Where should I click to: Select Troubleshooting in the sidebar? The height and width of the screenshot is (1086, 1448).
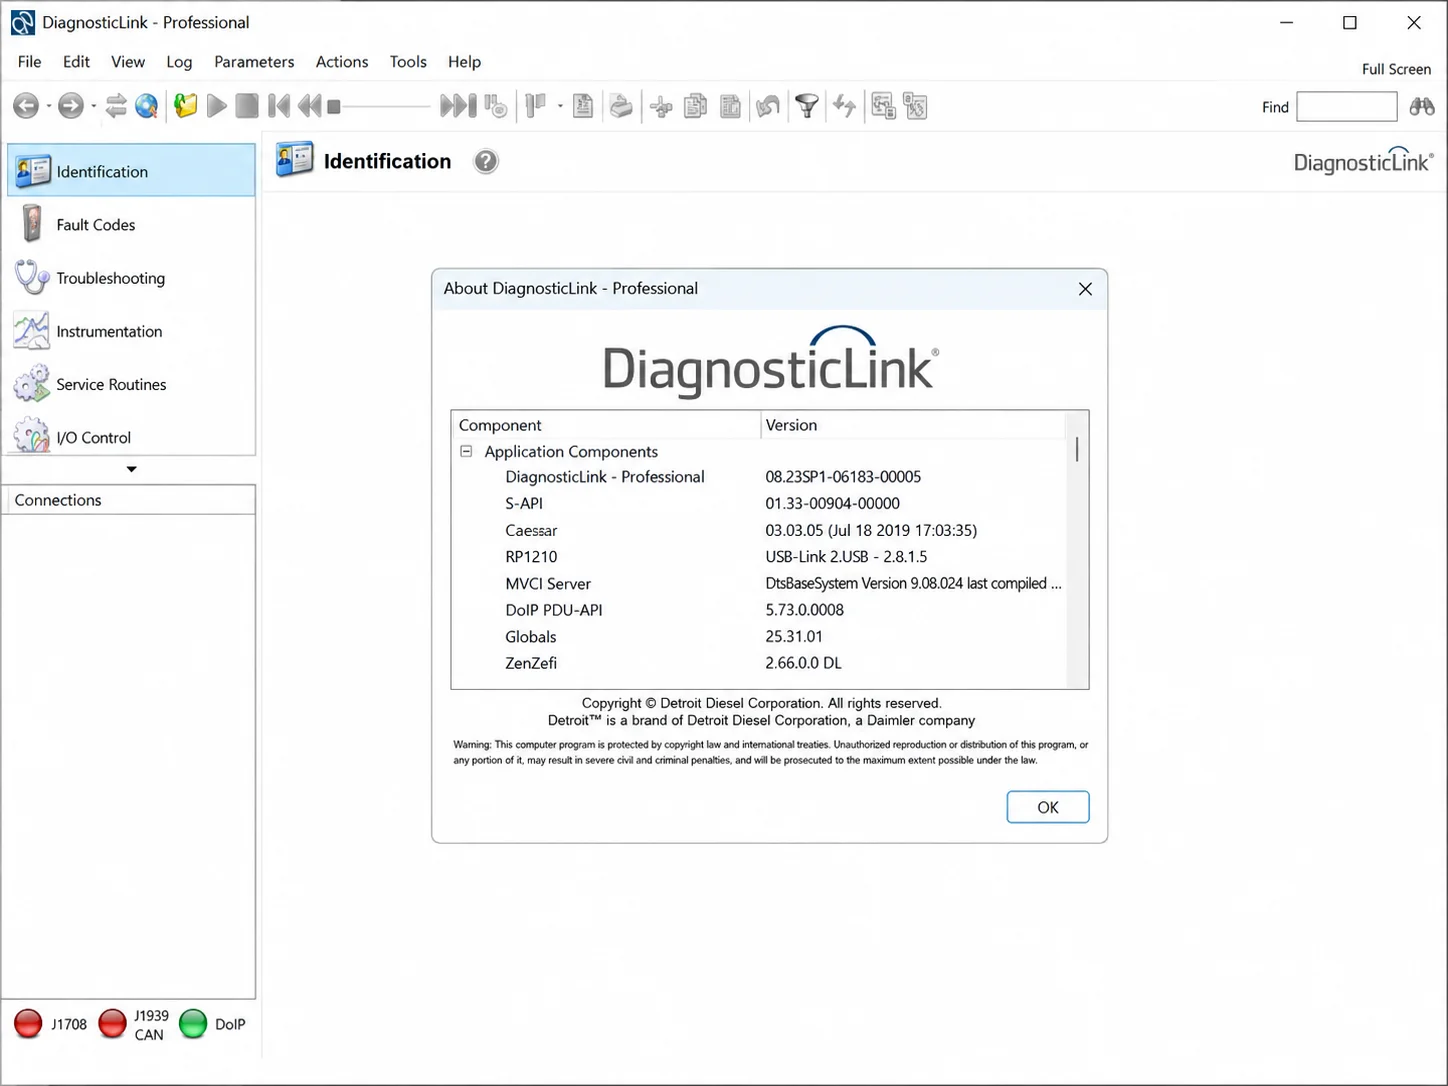[131, 277]
